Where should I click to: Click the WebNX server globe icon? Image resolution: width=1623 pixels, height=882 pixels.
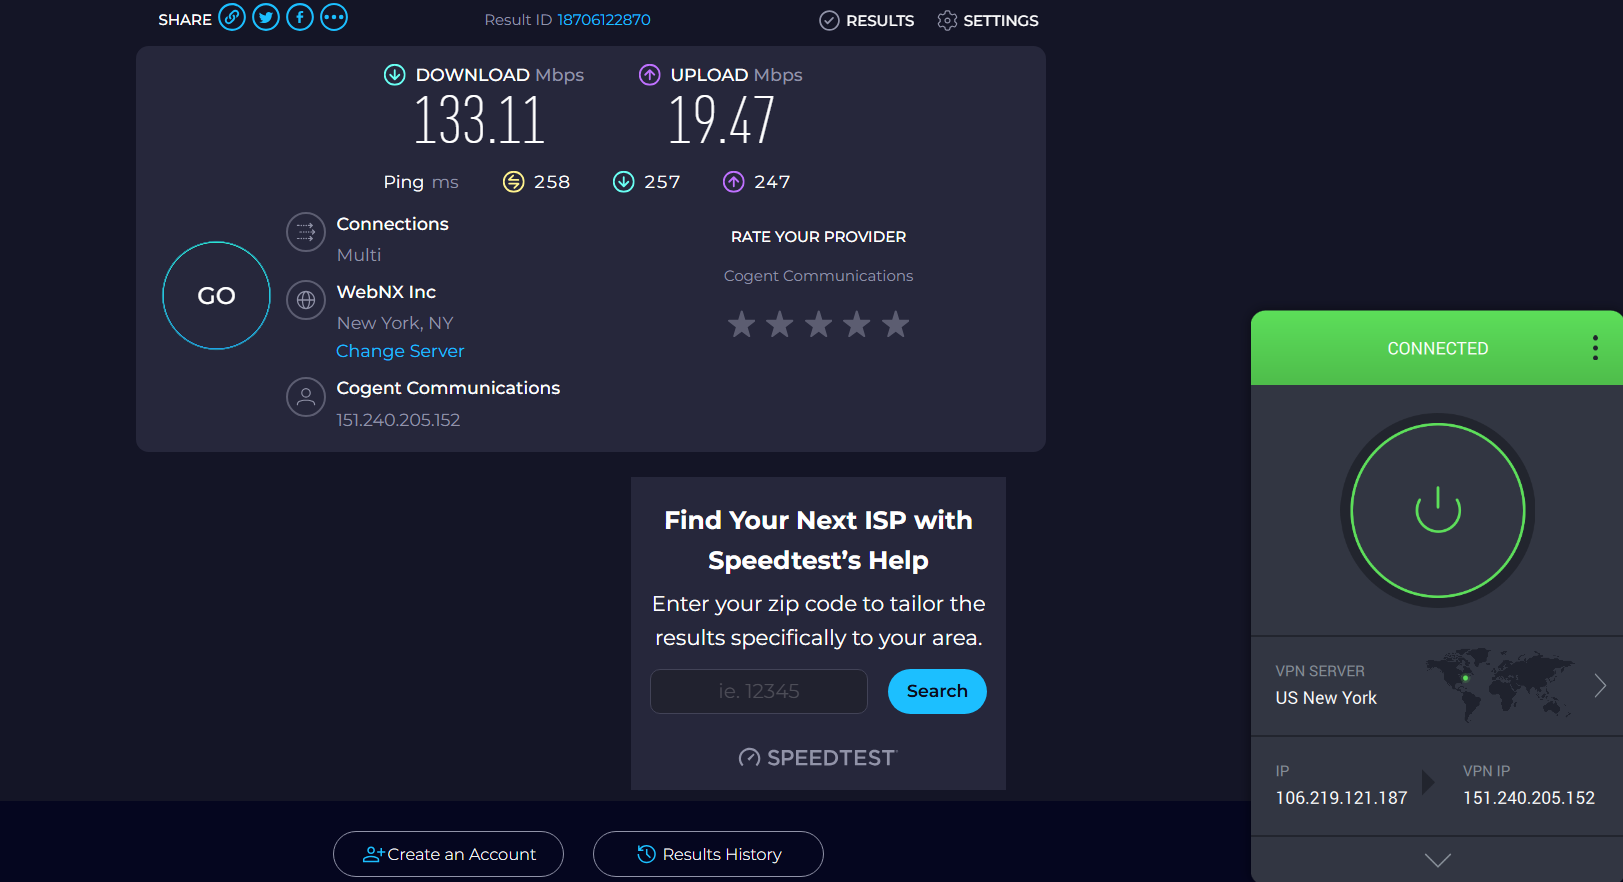pos(306,300)
